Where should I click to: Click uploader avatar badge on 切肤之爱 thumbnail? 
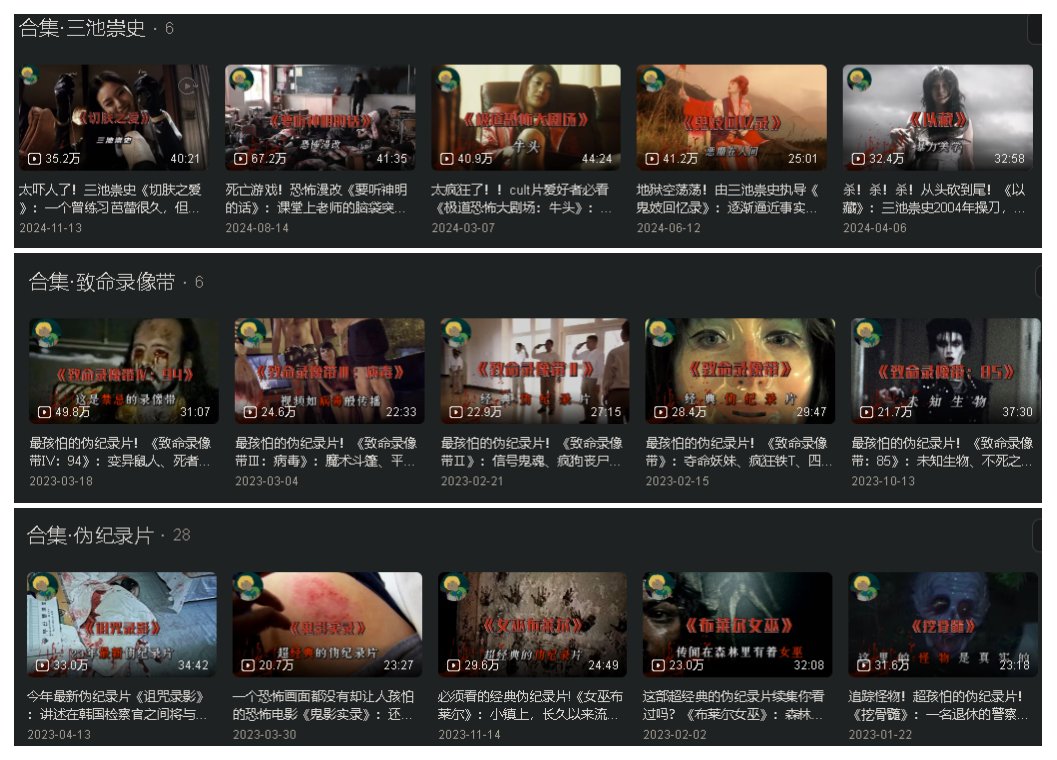pyautogui.click(x=30, y=76)
